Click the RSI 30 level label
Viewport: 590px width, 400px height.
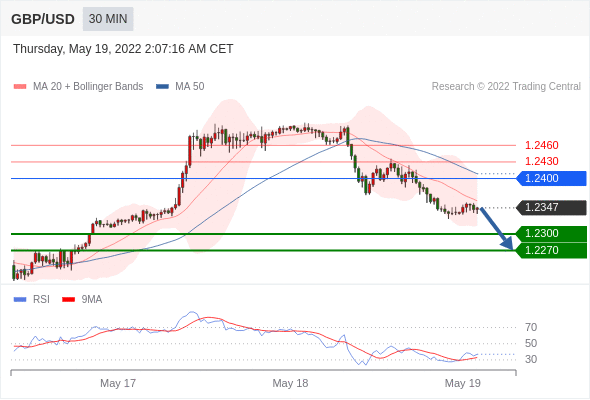click(531, 359)
